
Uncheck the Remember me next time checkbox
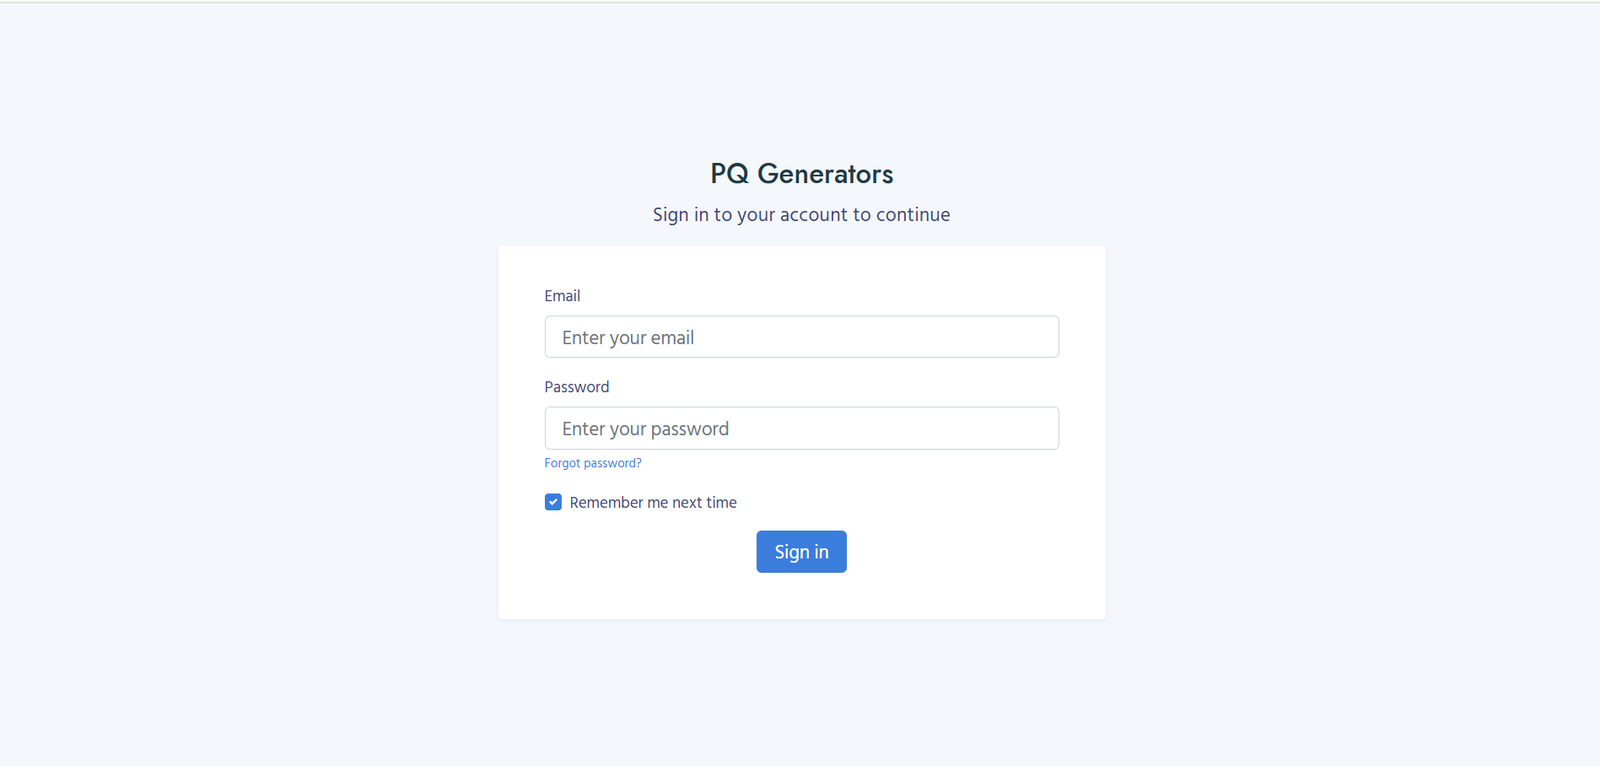(553, 502)
